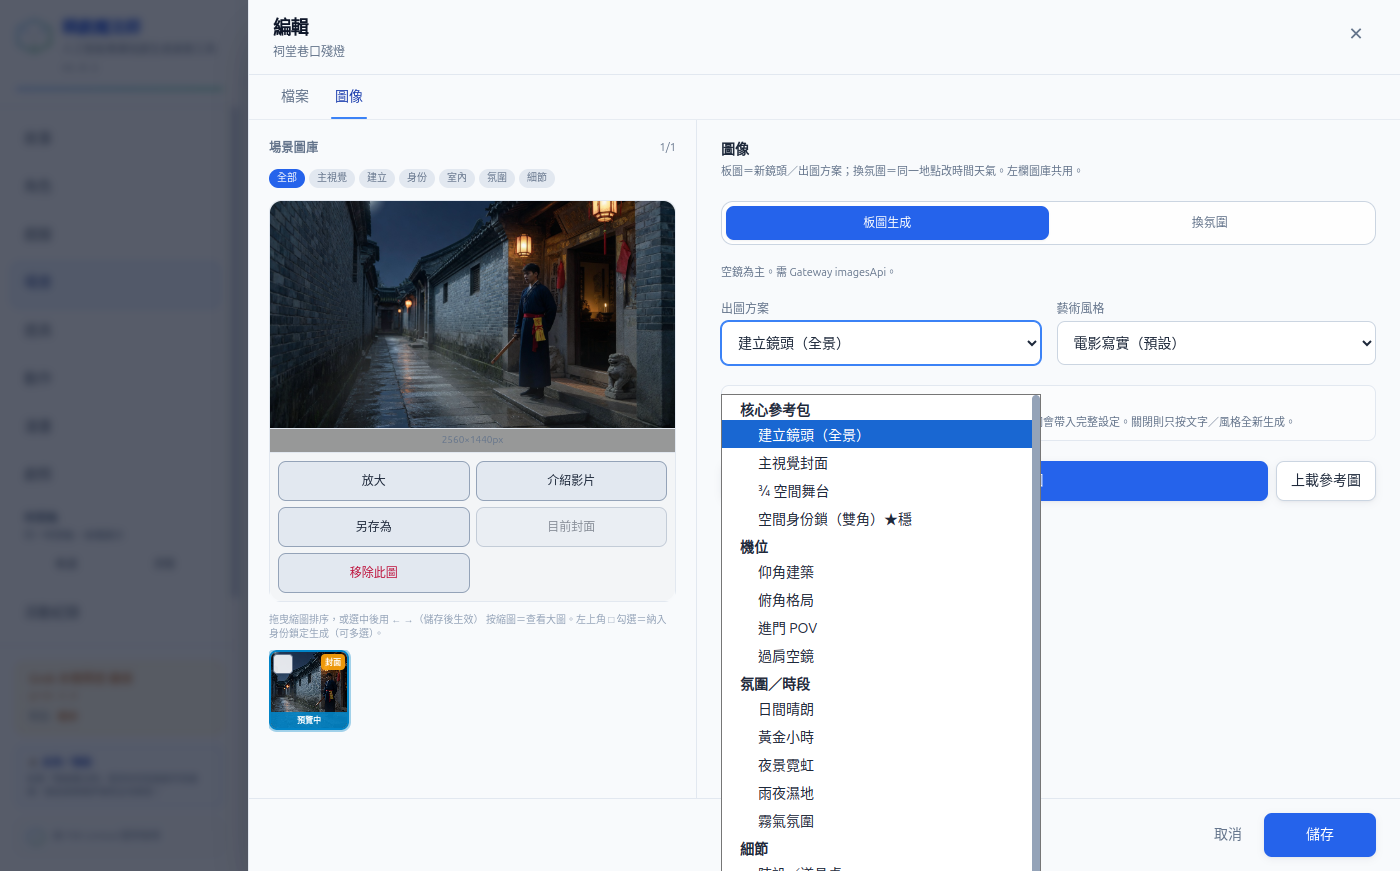Choose 黃金小時 option

[877, 737]
